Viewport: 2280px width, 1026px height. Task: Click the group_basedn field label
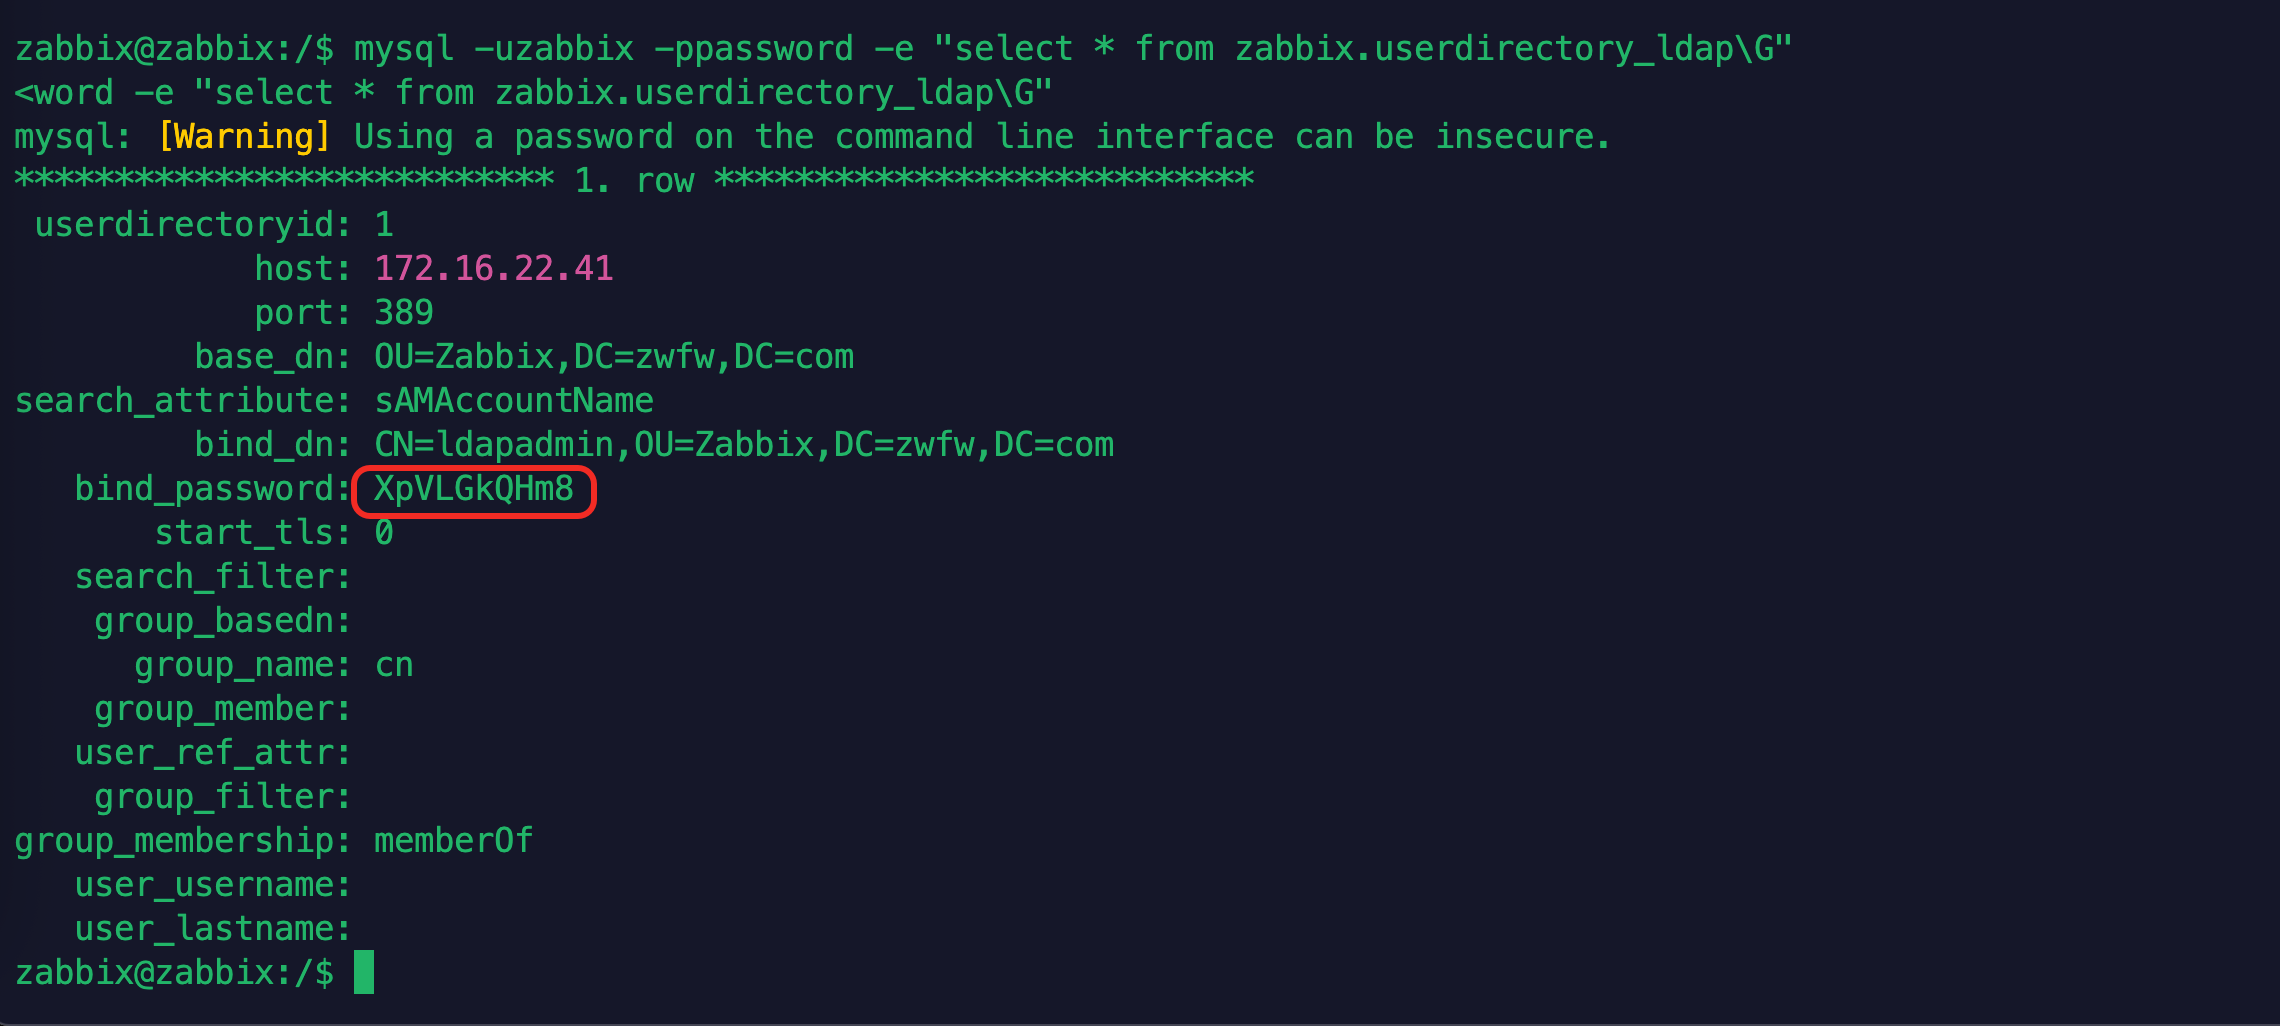(222, 621)
